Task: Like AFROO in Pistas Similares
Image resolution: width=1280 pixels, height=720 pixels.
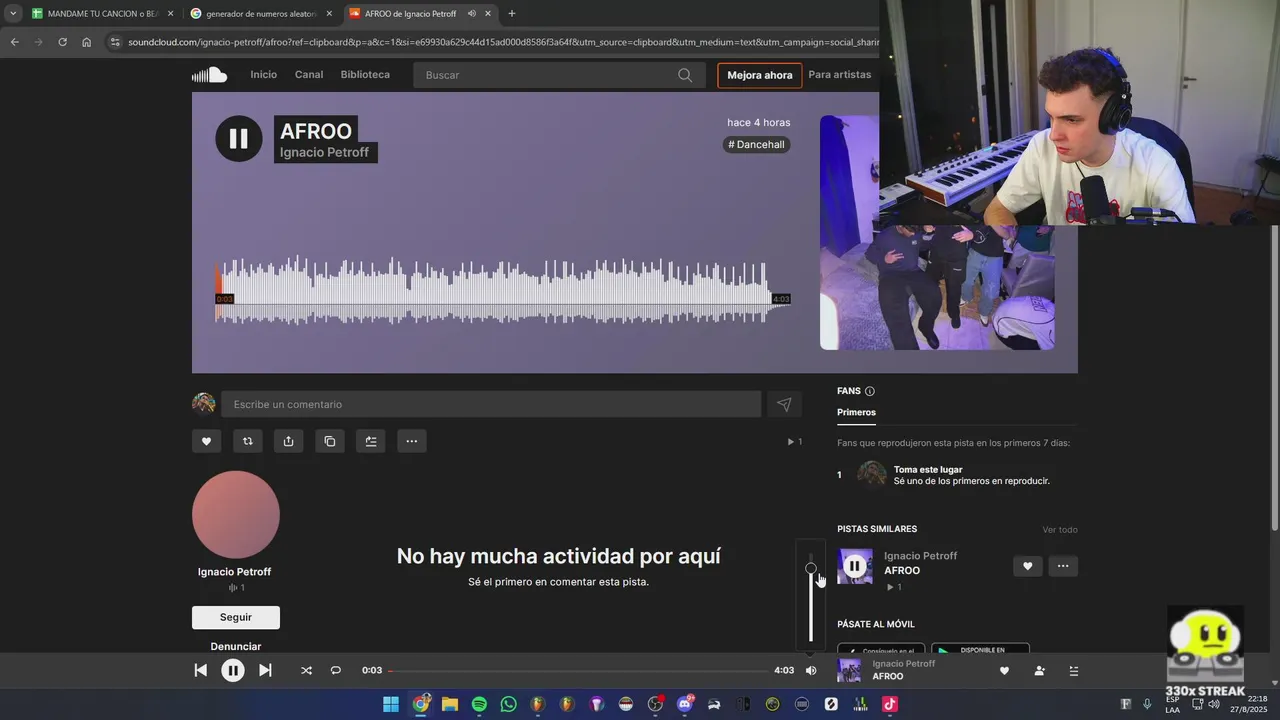Action: (1027, 566)
